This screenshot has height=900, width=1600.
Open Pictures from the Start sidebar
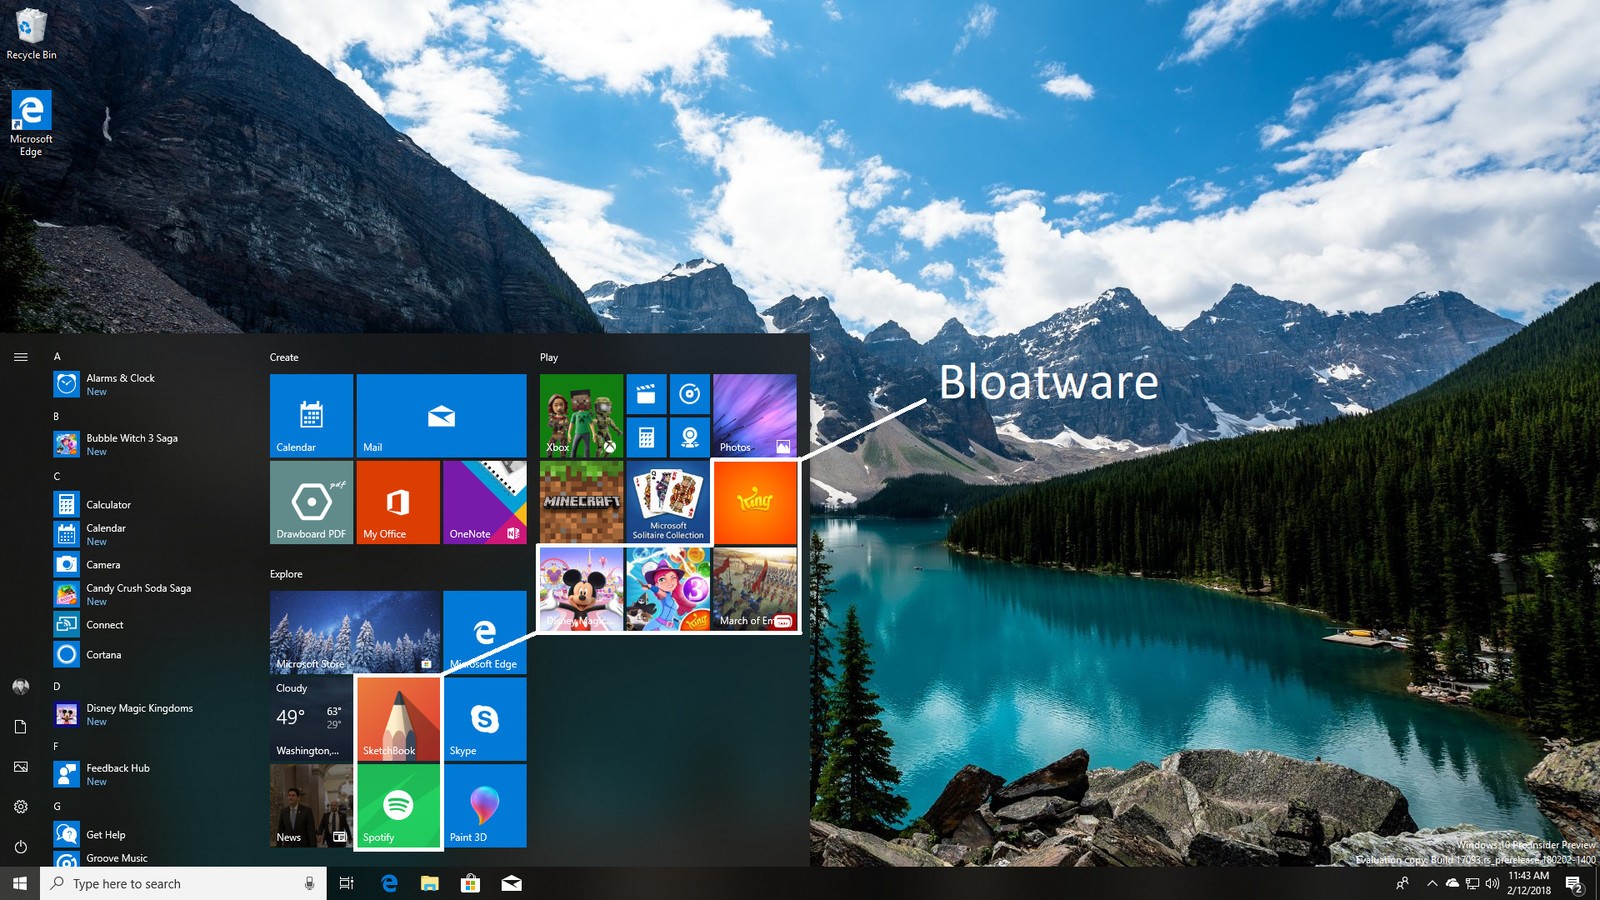tap(20, 767)
